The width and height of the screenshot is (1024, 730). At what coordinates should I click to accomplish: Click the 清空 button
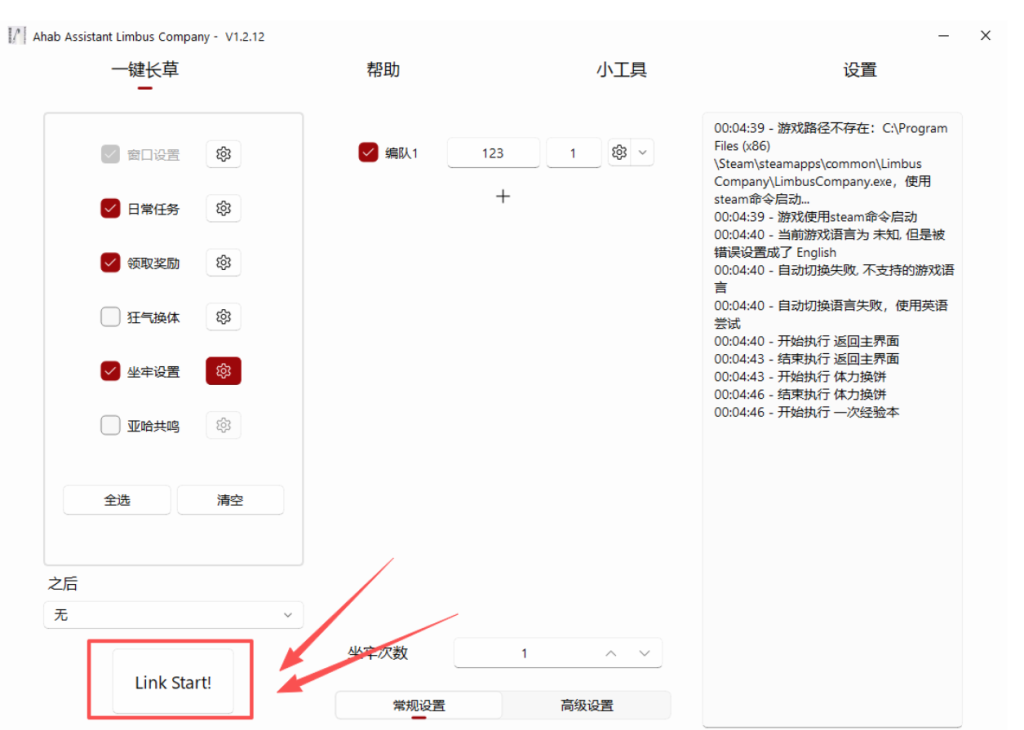pyautogui.click(x=230, y=500)
